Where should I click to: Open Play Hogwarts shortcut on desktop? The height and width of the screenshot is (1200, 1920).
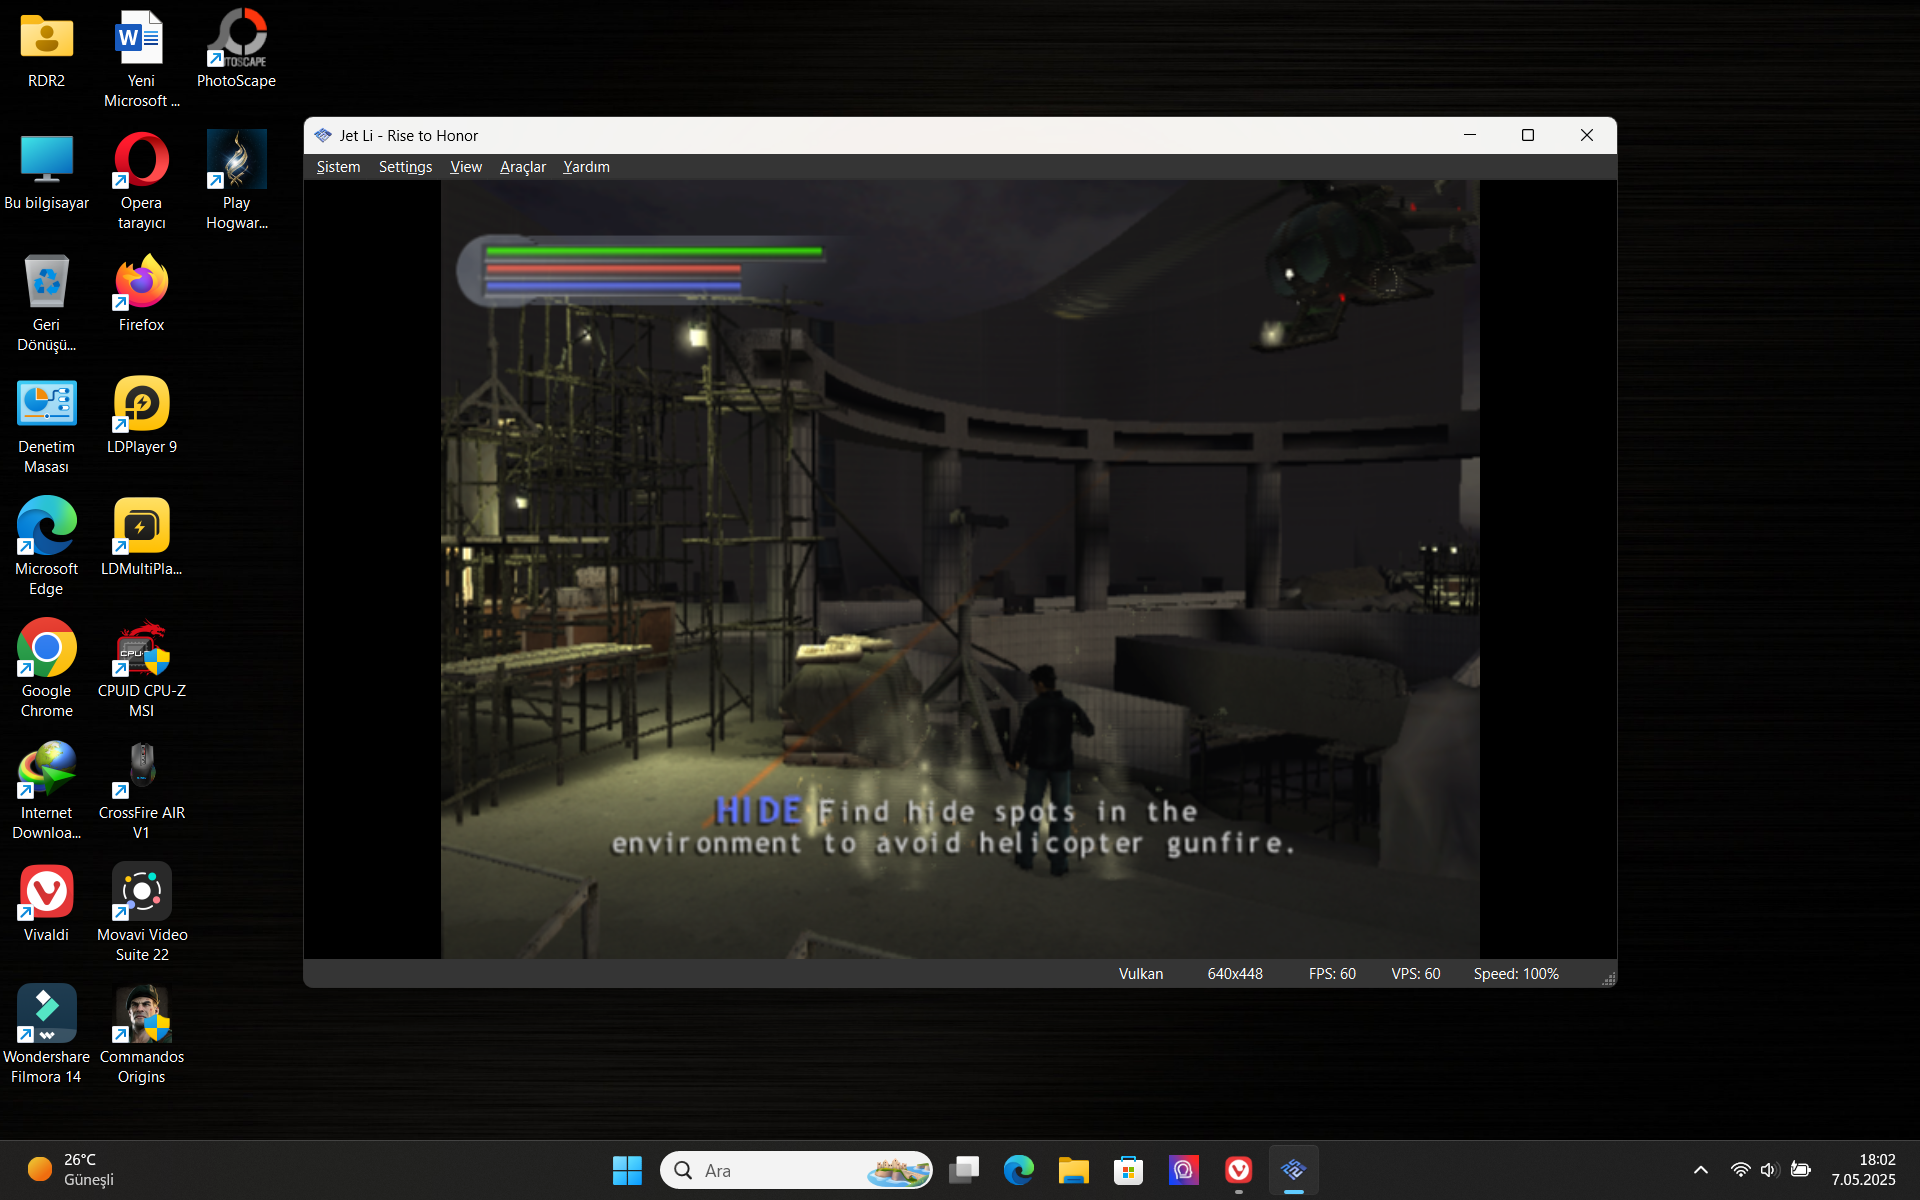[236, 180]
